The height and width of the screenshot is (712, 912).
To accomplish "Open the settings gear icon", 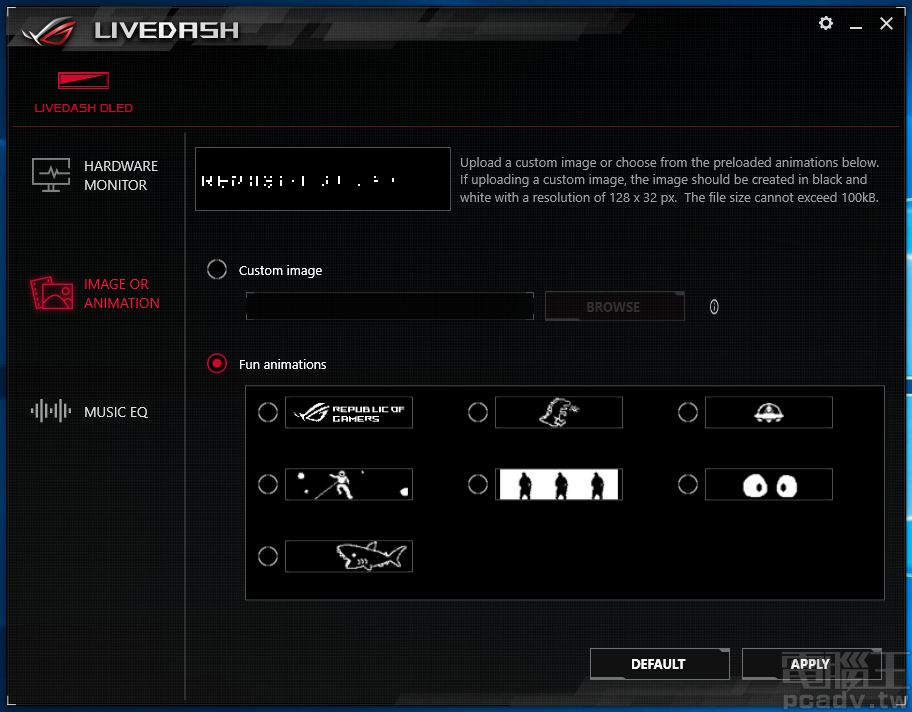I will tap(825, 23).
